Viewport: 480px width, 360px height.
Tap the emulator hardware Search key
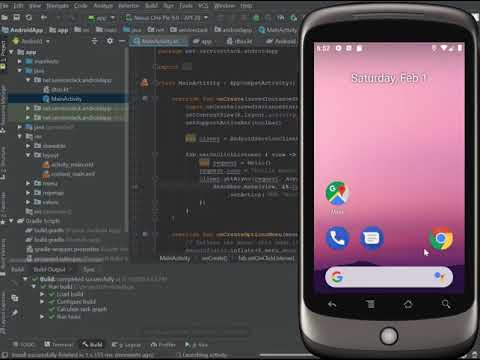click(x=446, y=304)
